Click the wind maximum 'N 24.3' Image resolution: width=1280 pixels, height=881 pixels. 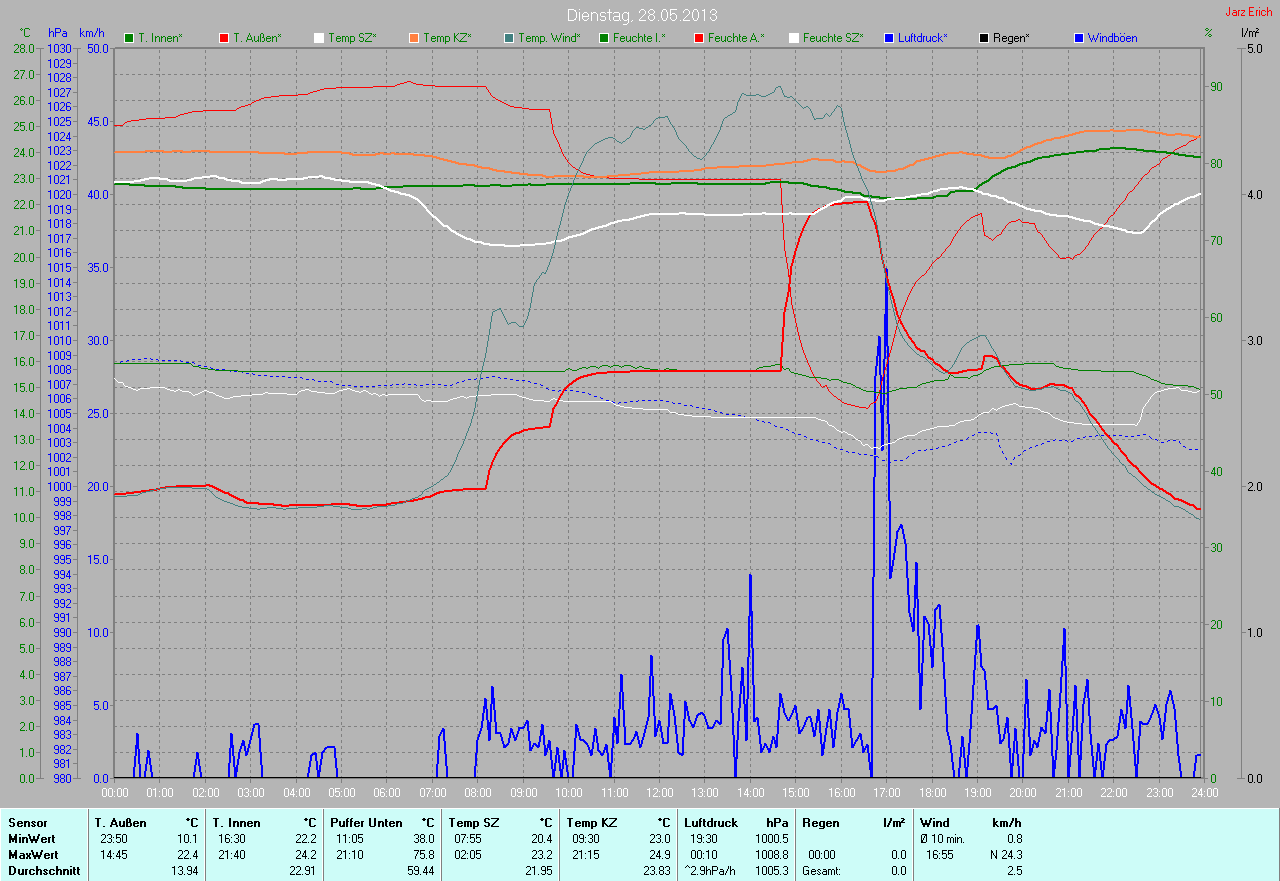coord(1004,855)
